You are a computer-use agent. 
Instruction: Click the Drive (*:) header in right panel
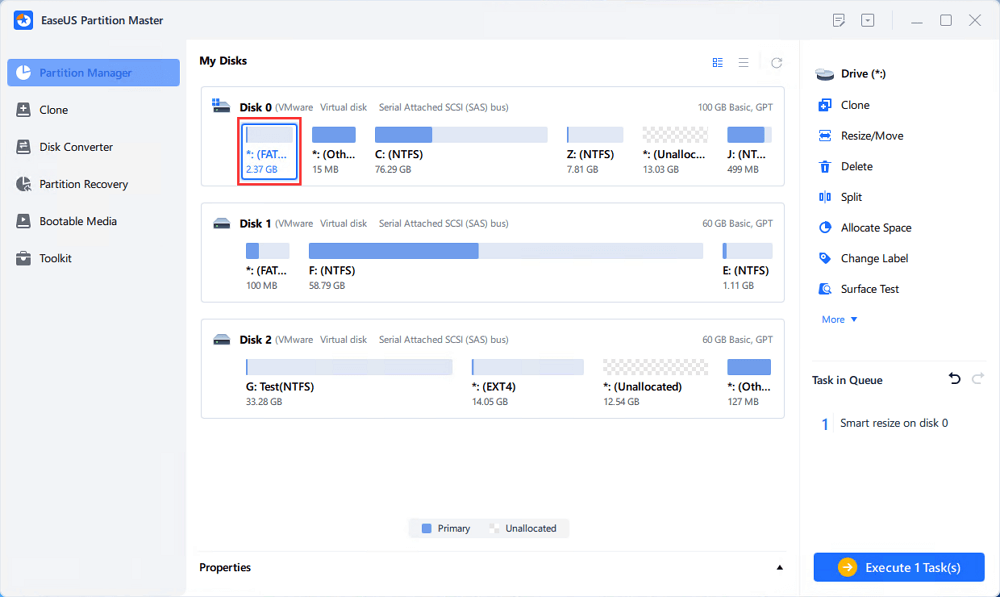point(863,74)
